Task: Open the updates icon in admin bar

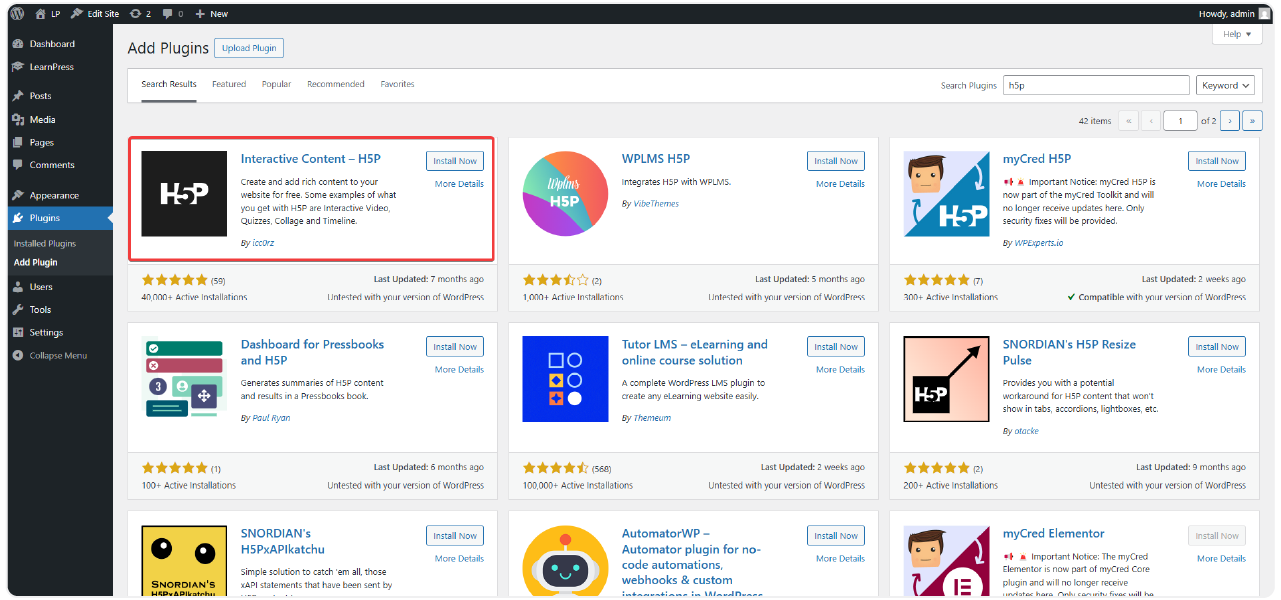Action: [x=135, y=14]
